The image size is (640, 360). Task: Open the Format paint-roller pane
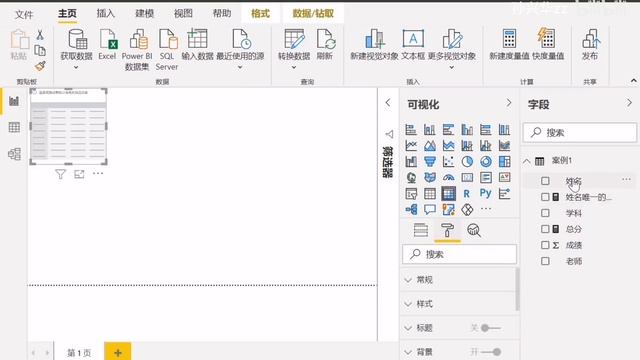tap(447, 231)
